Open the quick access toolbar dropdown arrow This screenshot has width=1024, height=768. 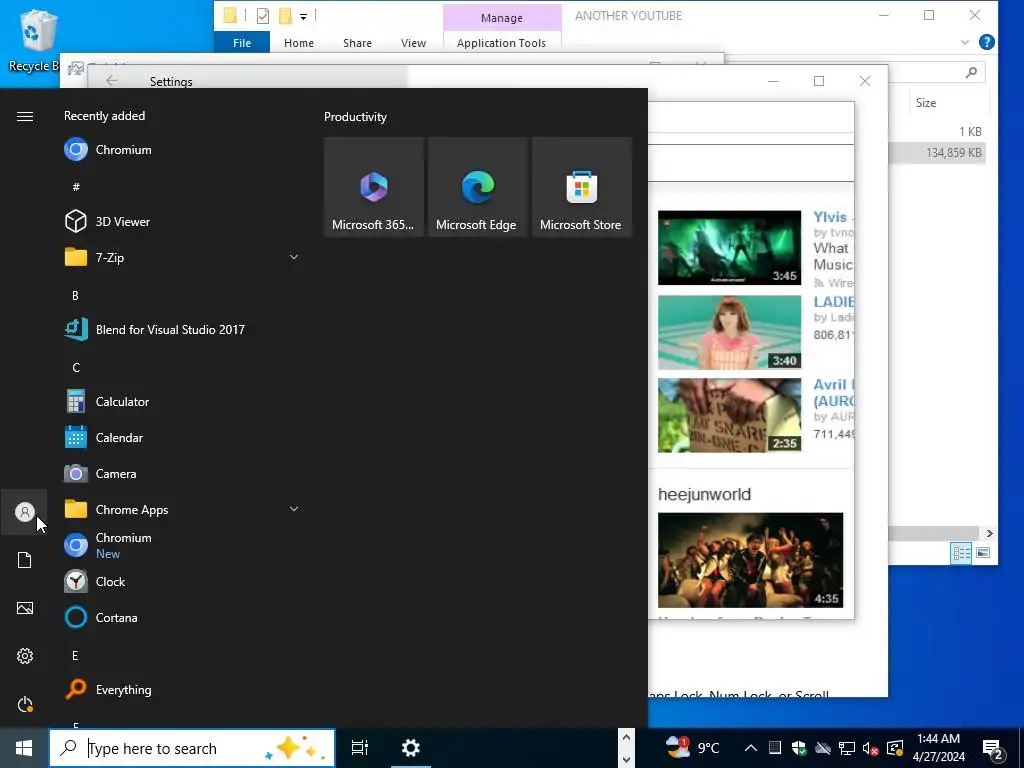304,16
